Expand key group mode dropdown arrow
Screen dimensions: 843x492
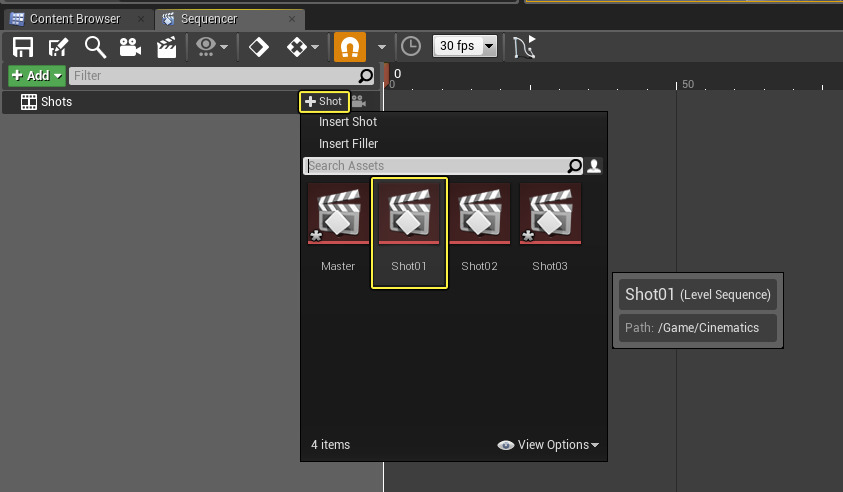315,47
